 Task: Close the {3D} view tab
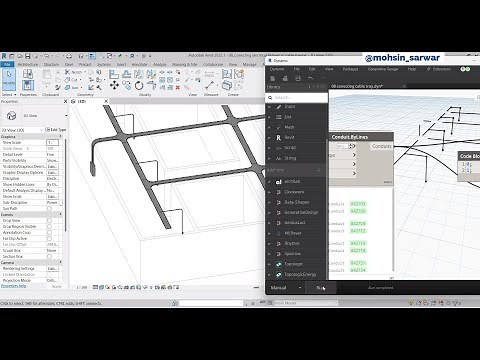(x=106, y=101)
